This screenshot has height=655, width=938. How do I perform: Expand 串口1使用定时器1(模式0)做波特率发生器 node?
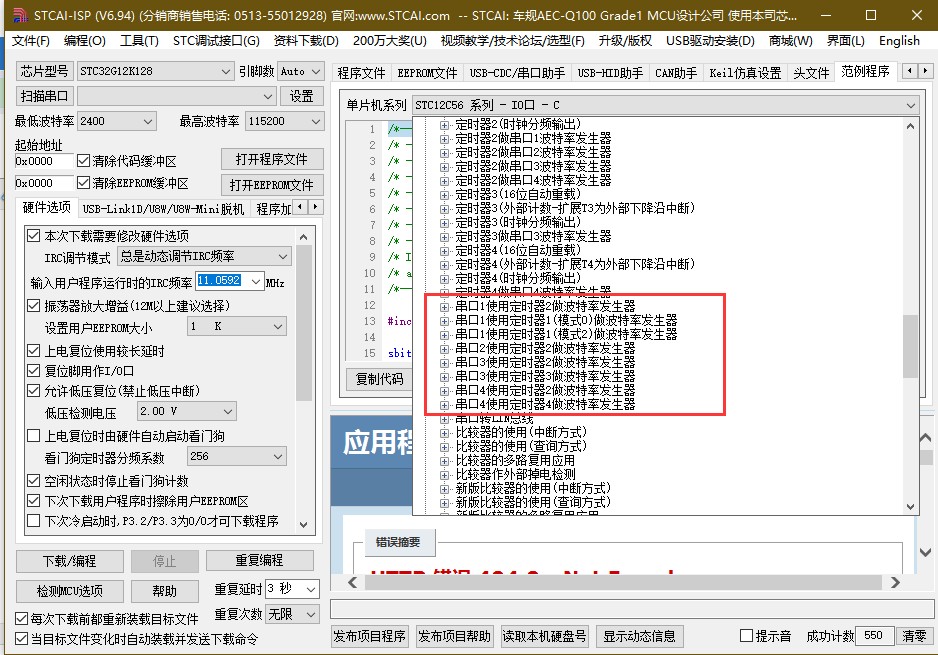click(x=444, y=321)
